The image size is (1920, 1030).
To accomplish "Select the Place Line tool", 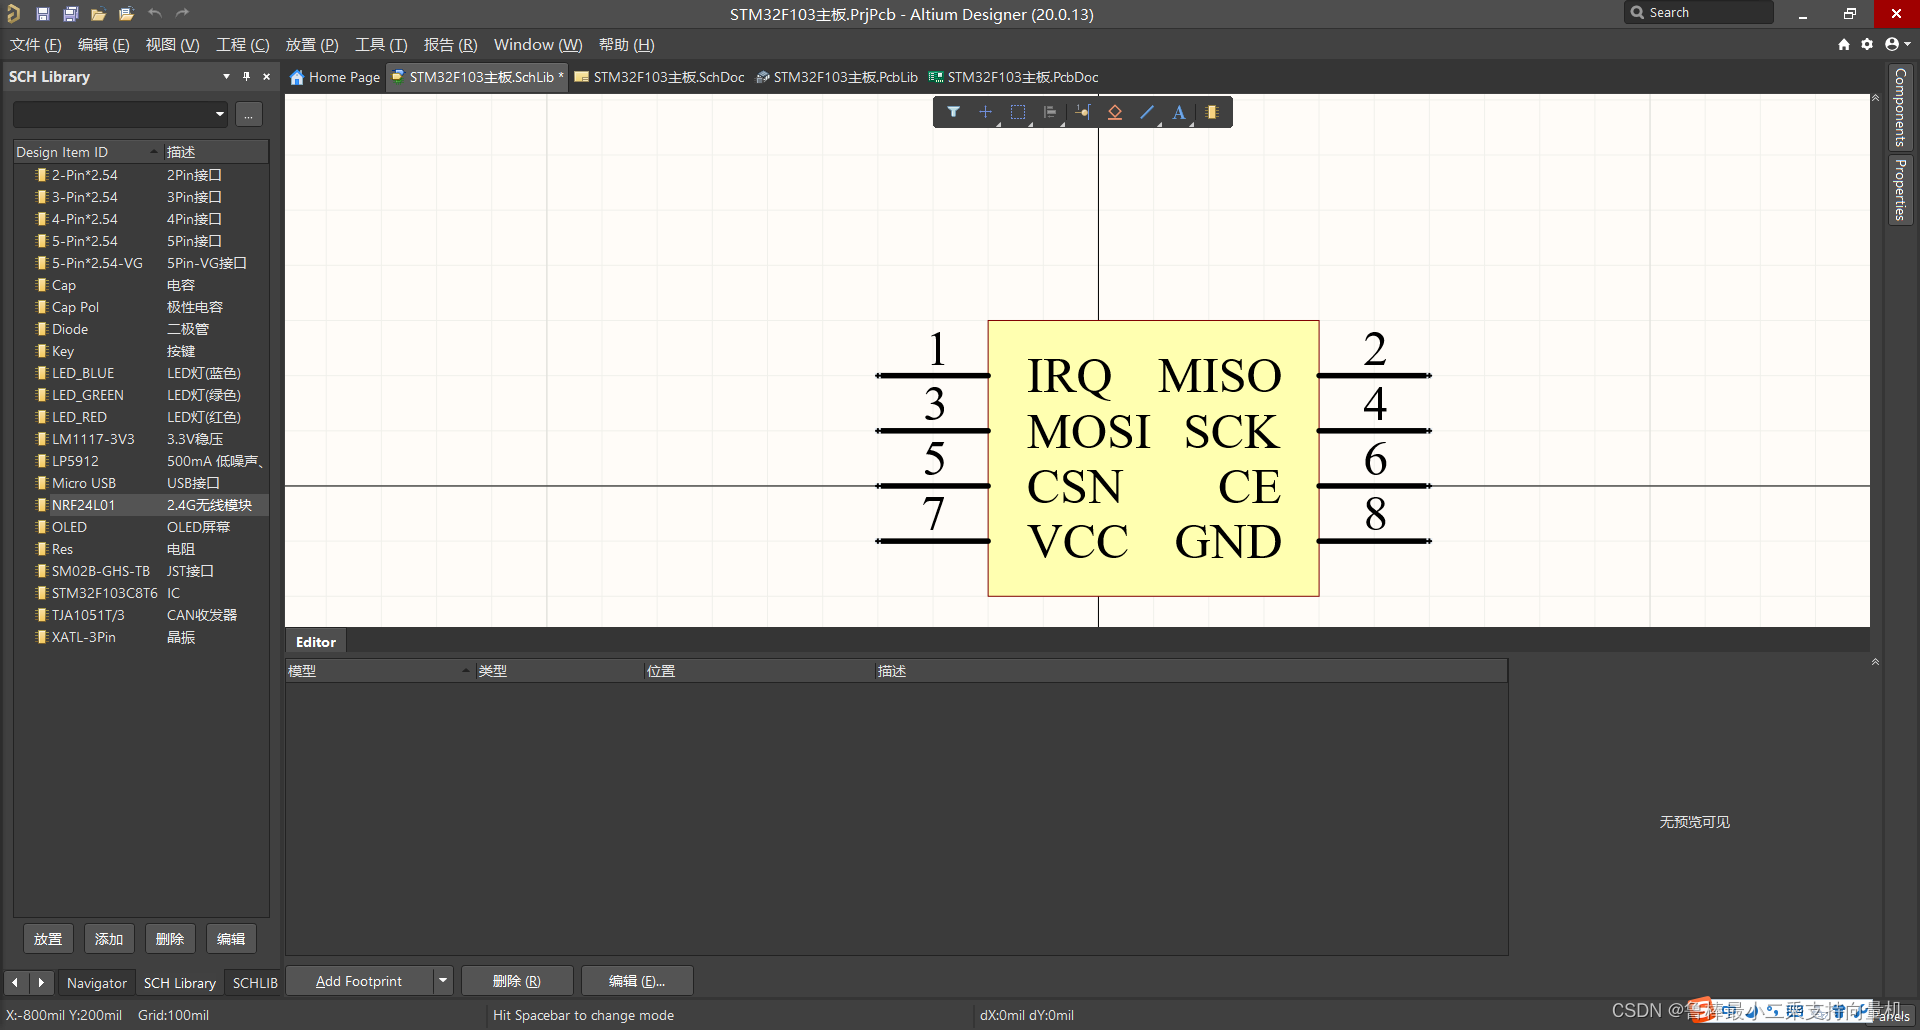I will [x=1147, y=112].
